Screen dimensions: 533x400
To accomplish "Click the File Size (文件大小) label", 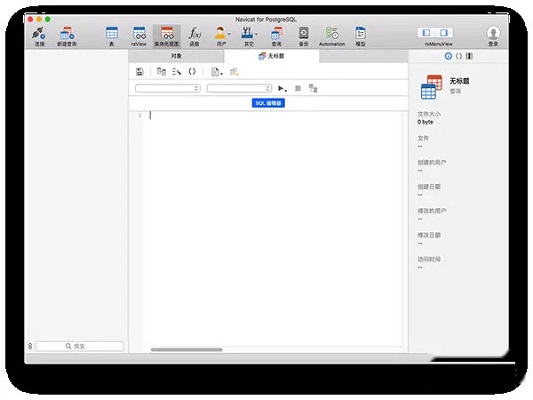I will 429,114.
